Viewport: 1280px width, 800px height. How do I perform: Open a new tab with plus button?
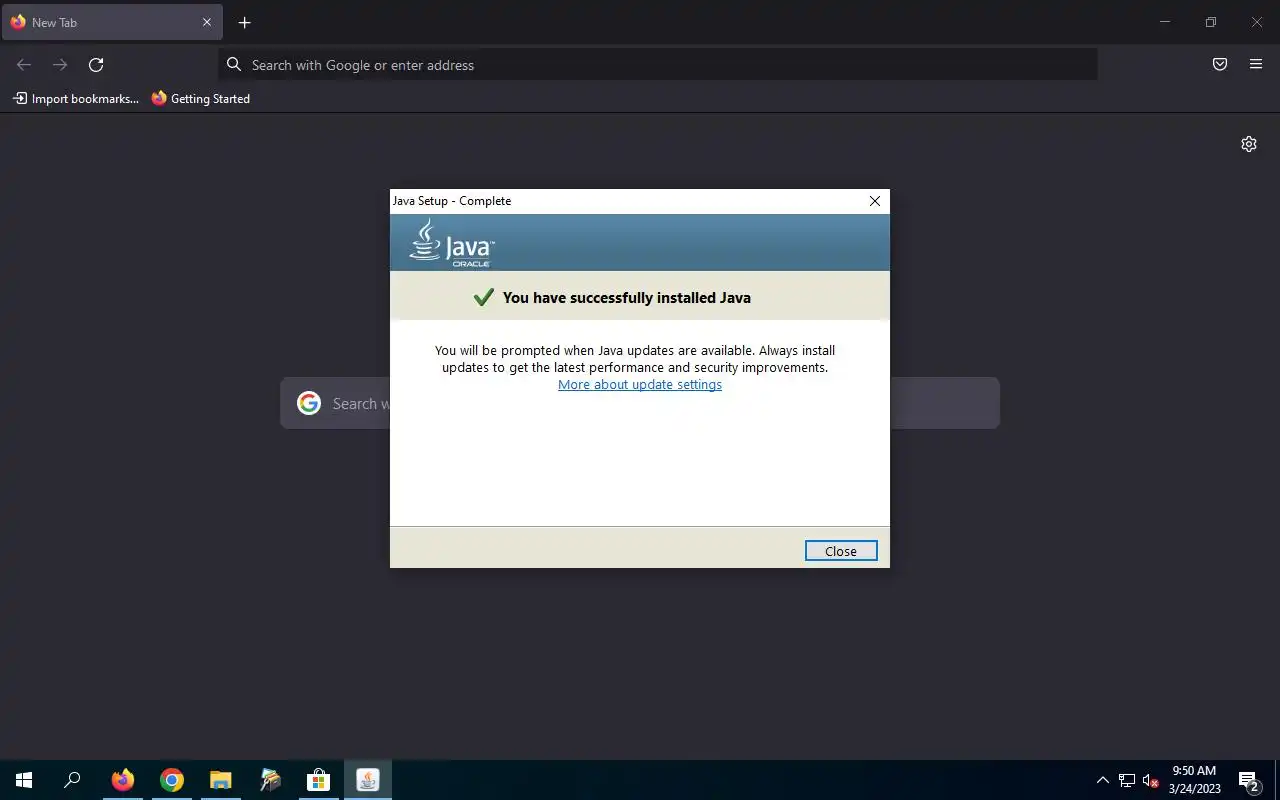click(x=244, y=22)
